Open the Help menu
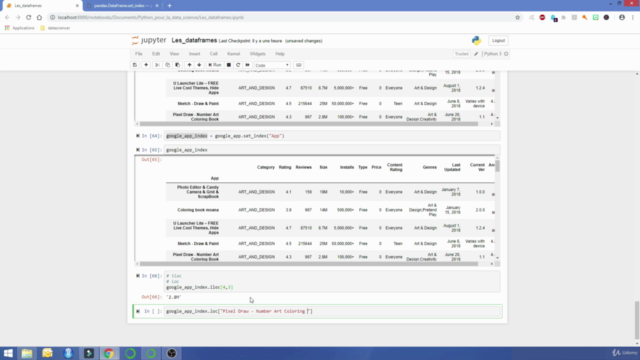 click(280, 54)
